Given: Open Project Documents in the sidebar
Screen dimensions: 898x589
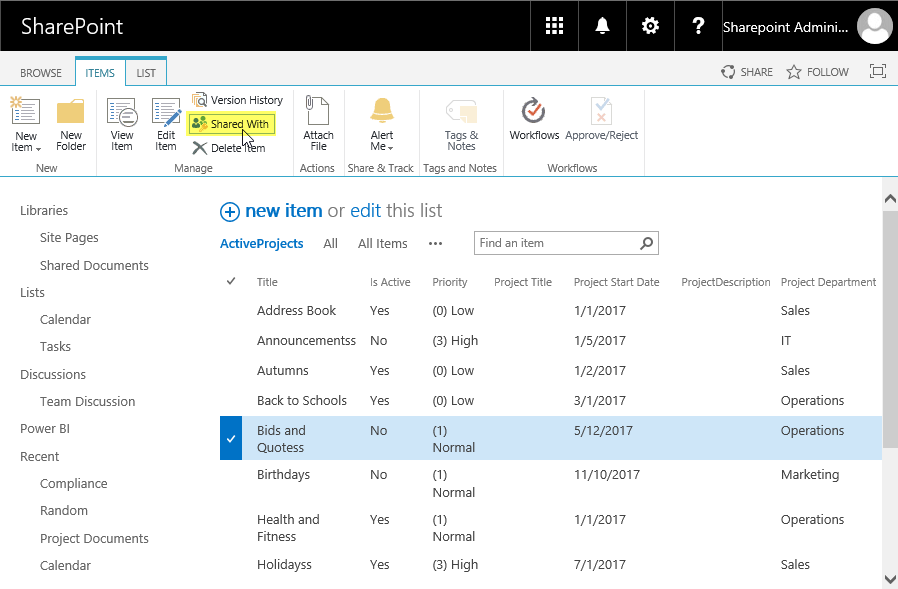Looking at the screenshot, I should point(94,539).
